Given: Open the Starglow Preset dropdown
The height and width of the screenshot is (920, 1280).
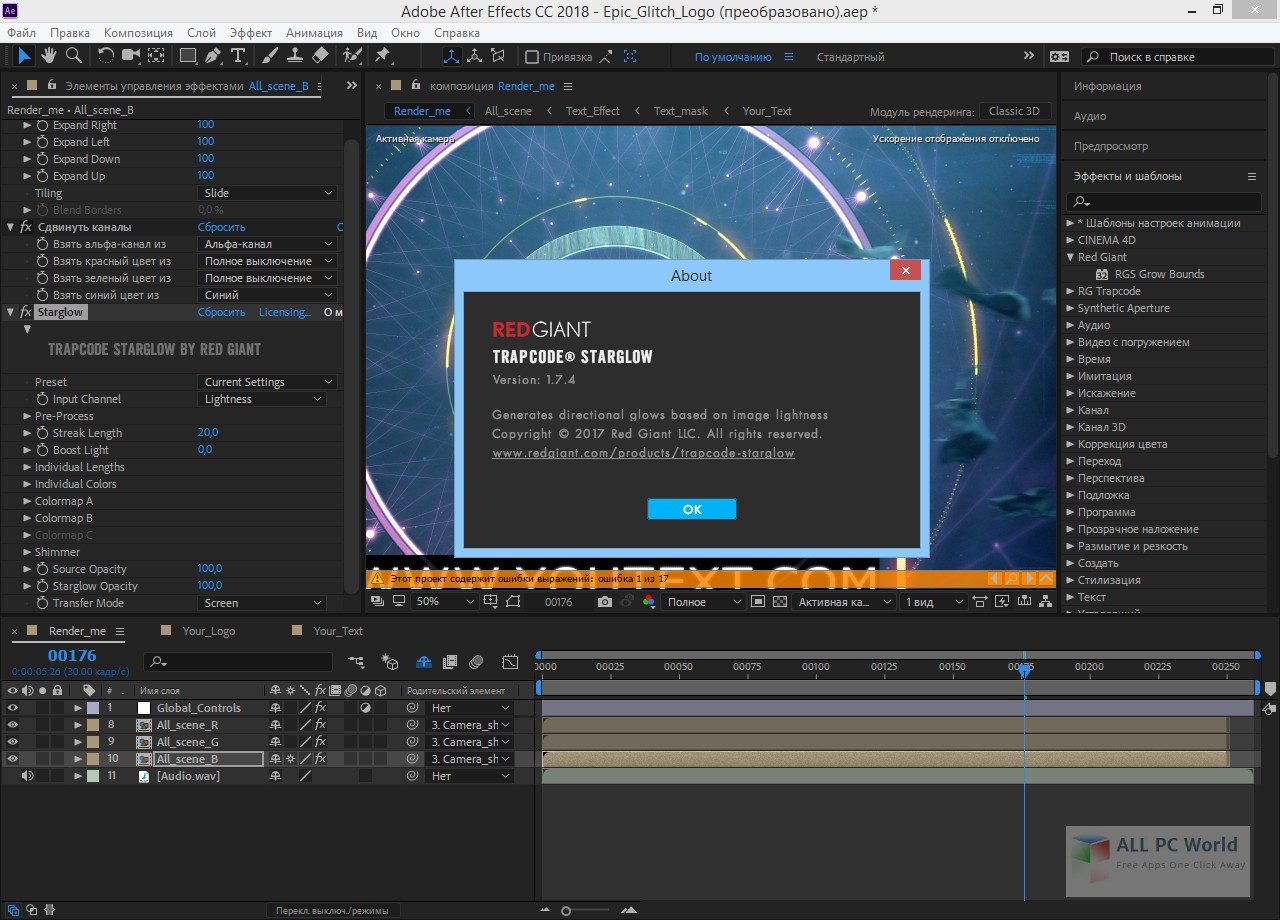Looking at the screenshot, I should pyautogui.click(x=267, y=382).
